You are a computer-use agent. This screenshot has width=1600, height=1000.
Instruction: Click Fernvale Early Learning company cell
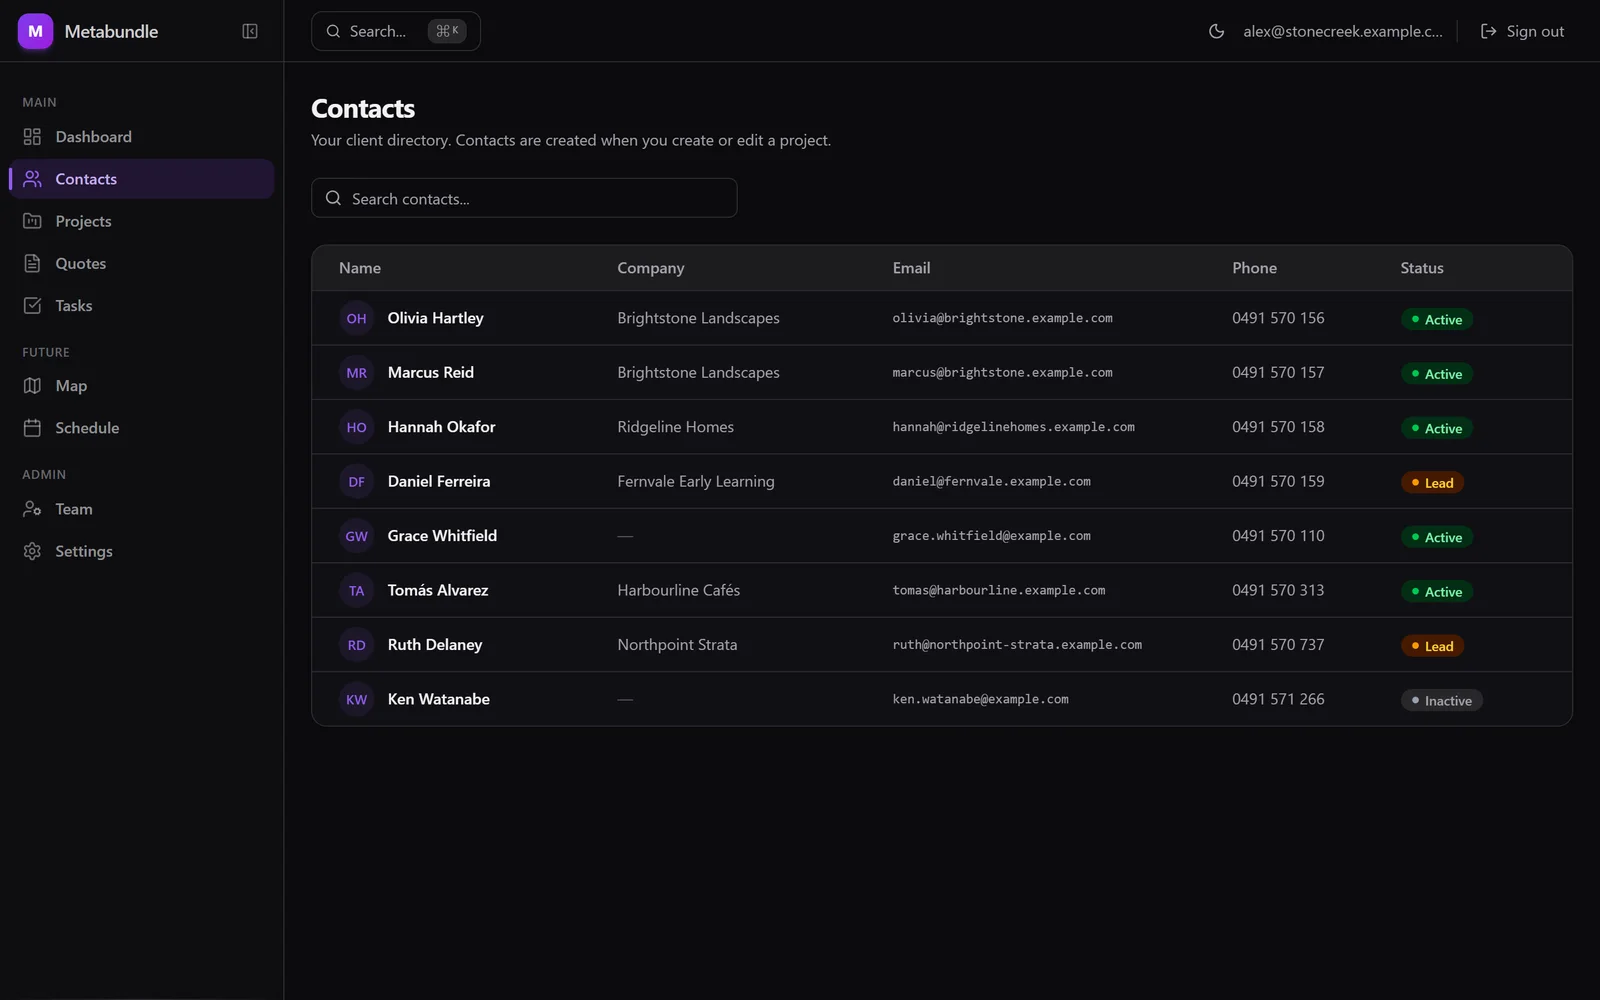(x=695, y=482)
